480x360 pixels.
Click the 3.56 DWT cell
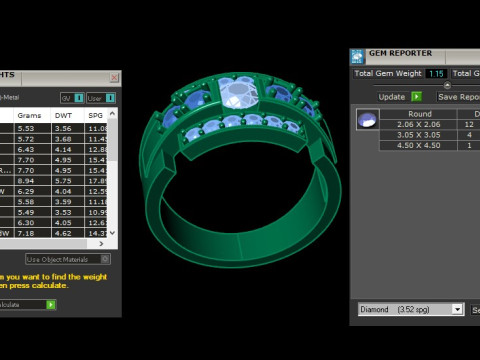(x=68, y=128)
